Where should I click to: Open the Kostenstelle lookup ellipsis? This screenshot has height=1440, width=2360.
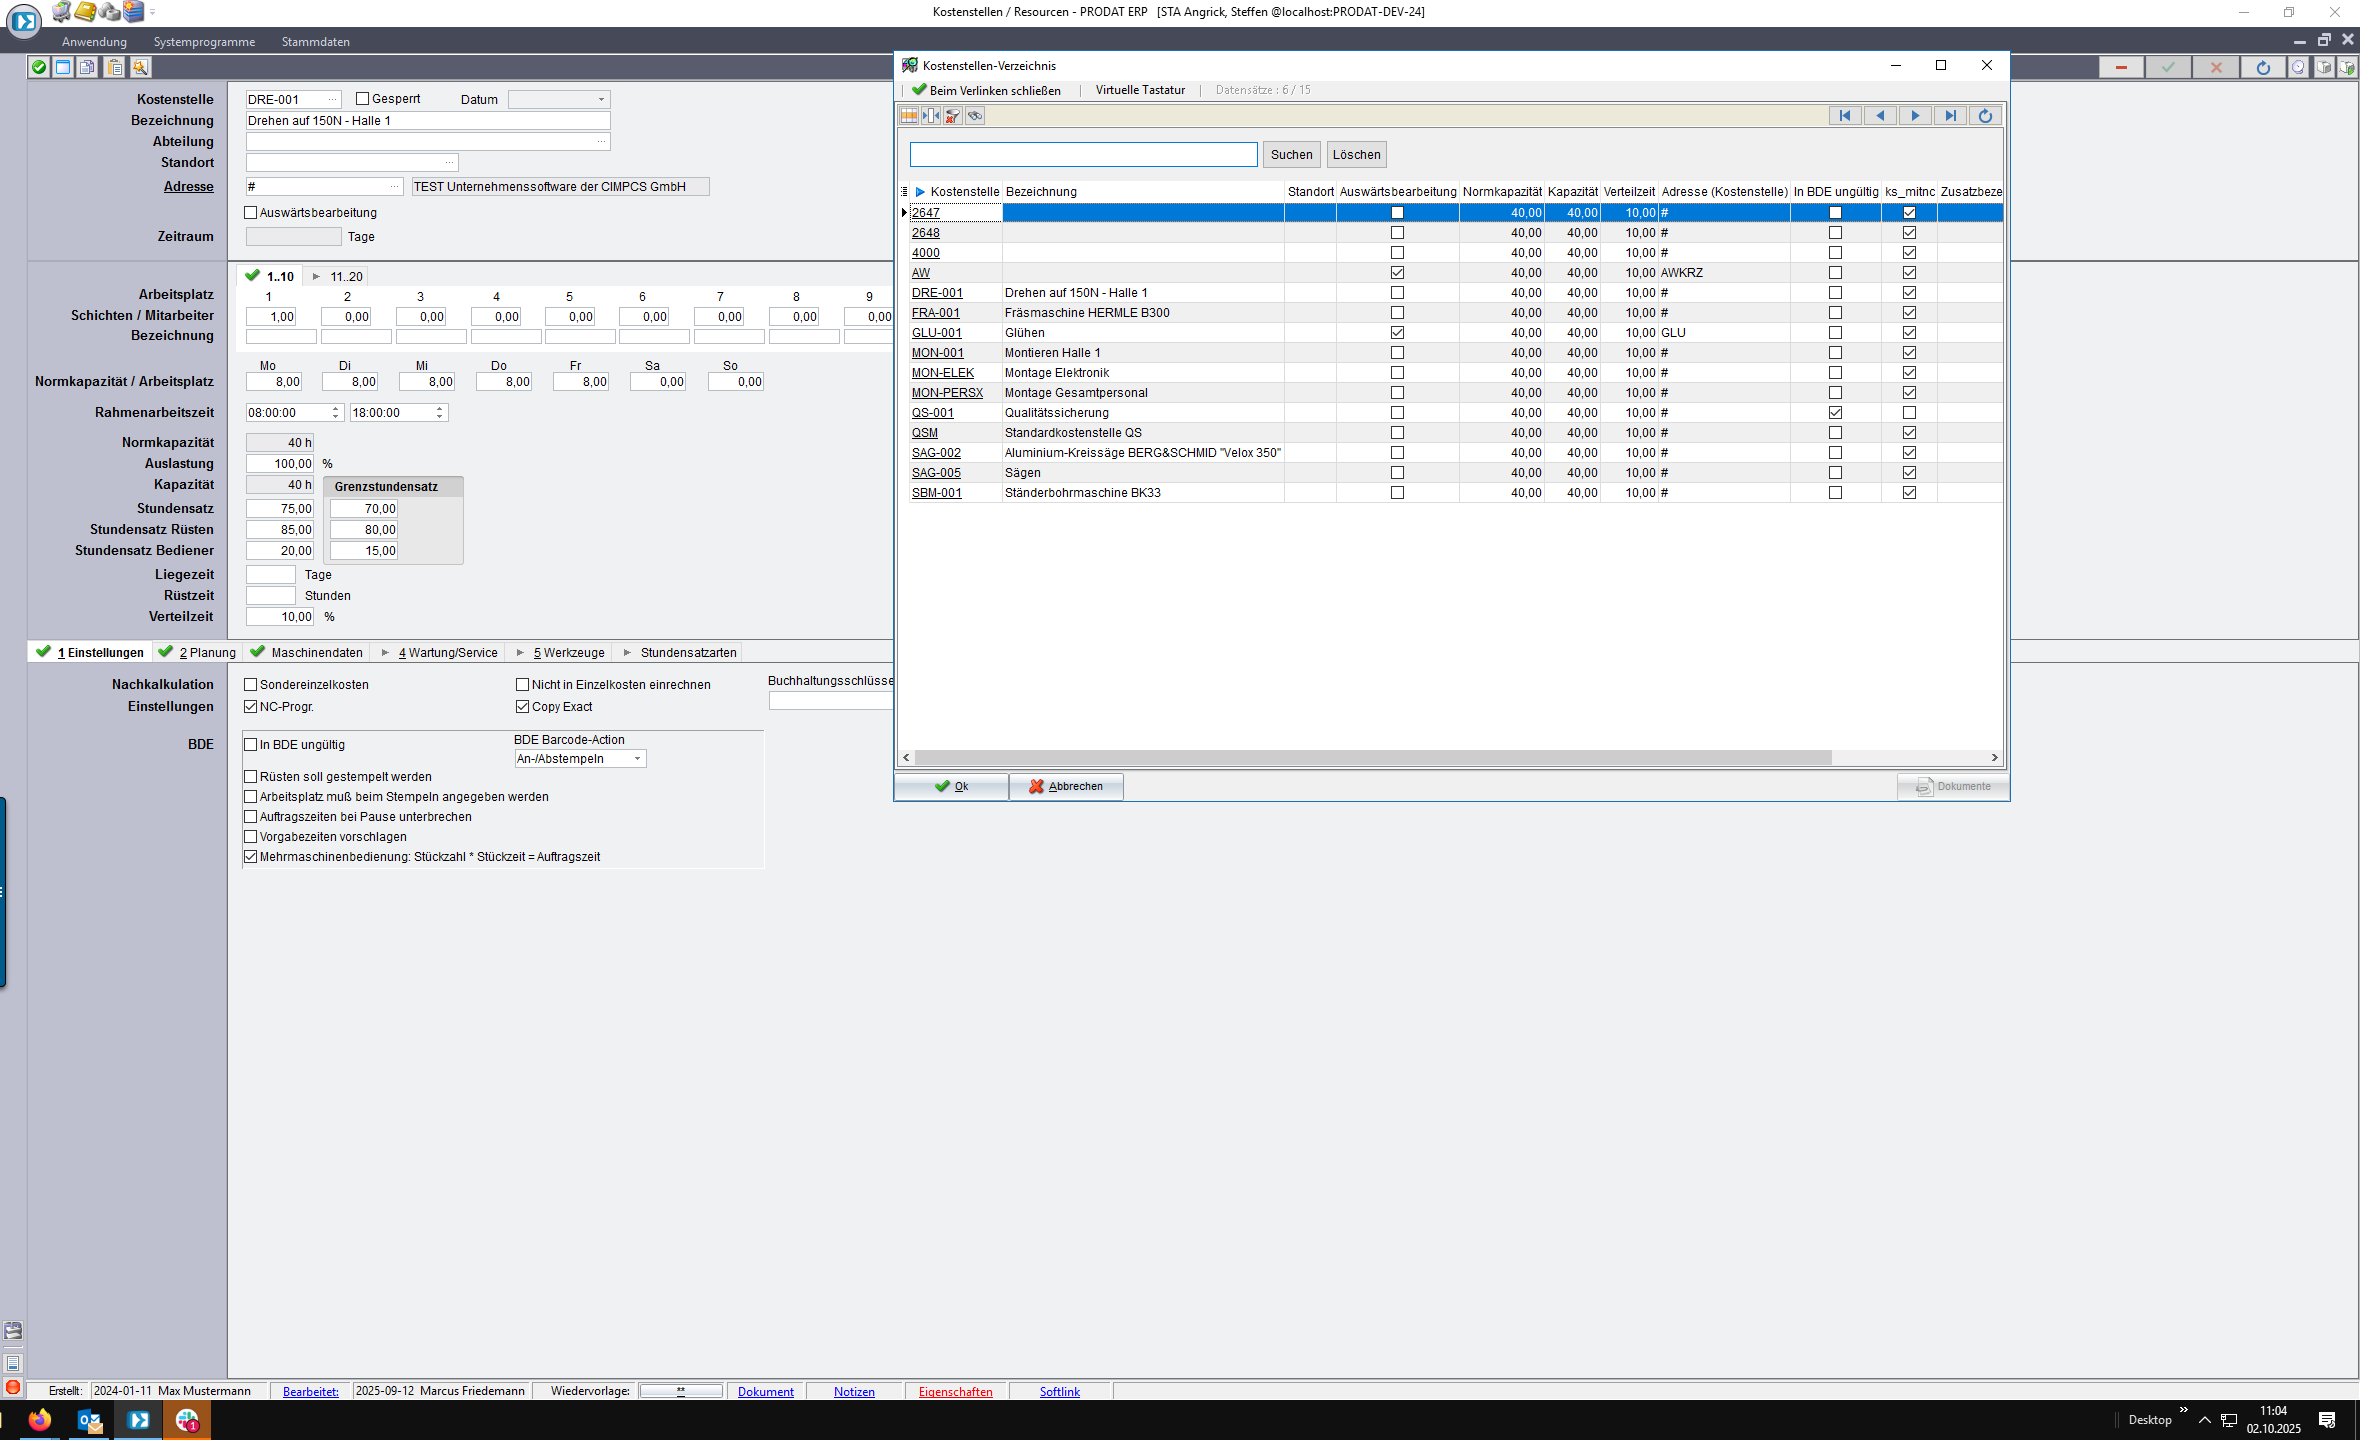tap(332, 100)
